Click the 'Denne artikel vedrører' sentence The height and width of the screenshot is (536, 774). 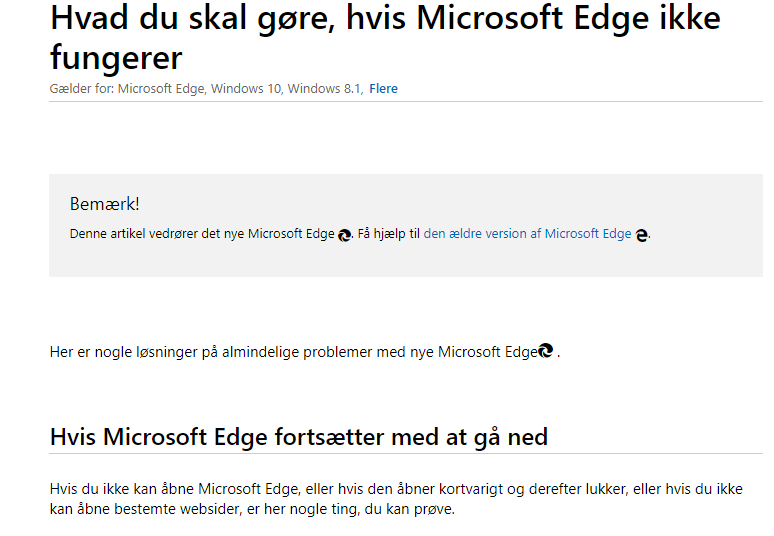coord(202,234)
